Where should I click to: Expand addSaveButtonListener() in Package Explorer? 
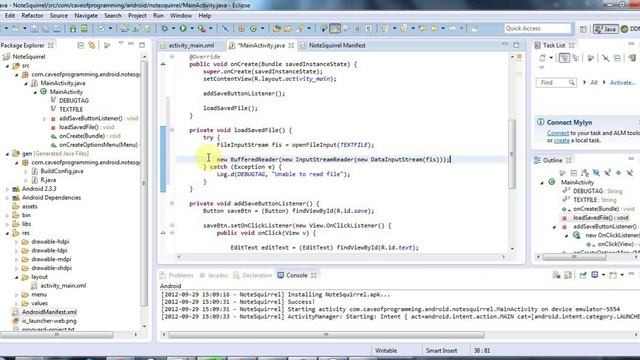[x=44, y=119]
